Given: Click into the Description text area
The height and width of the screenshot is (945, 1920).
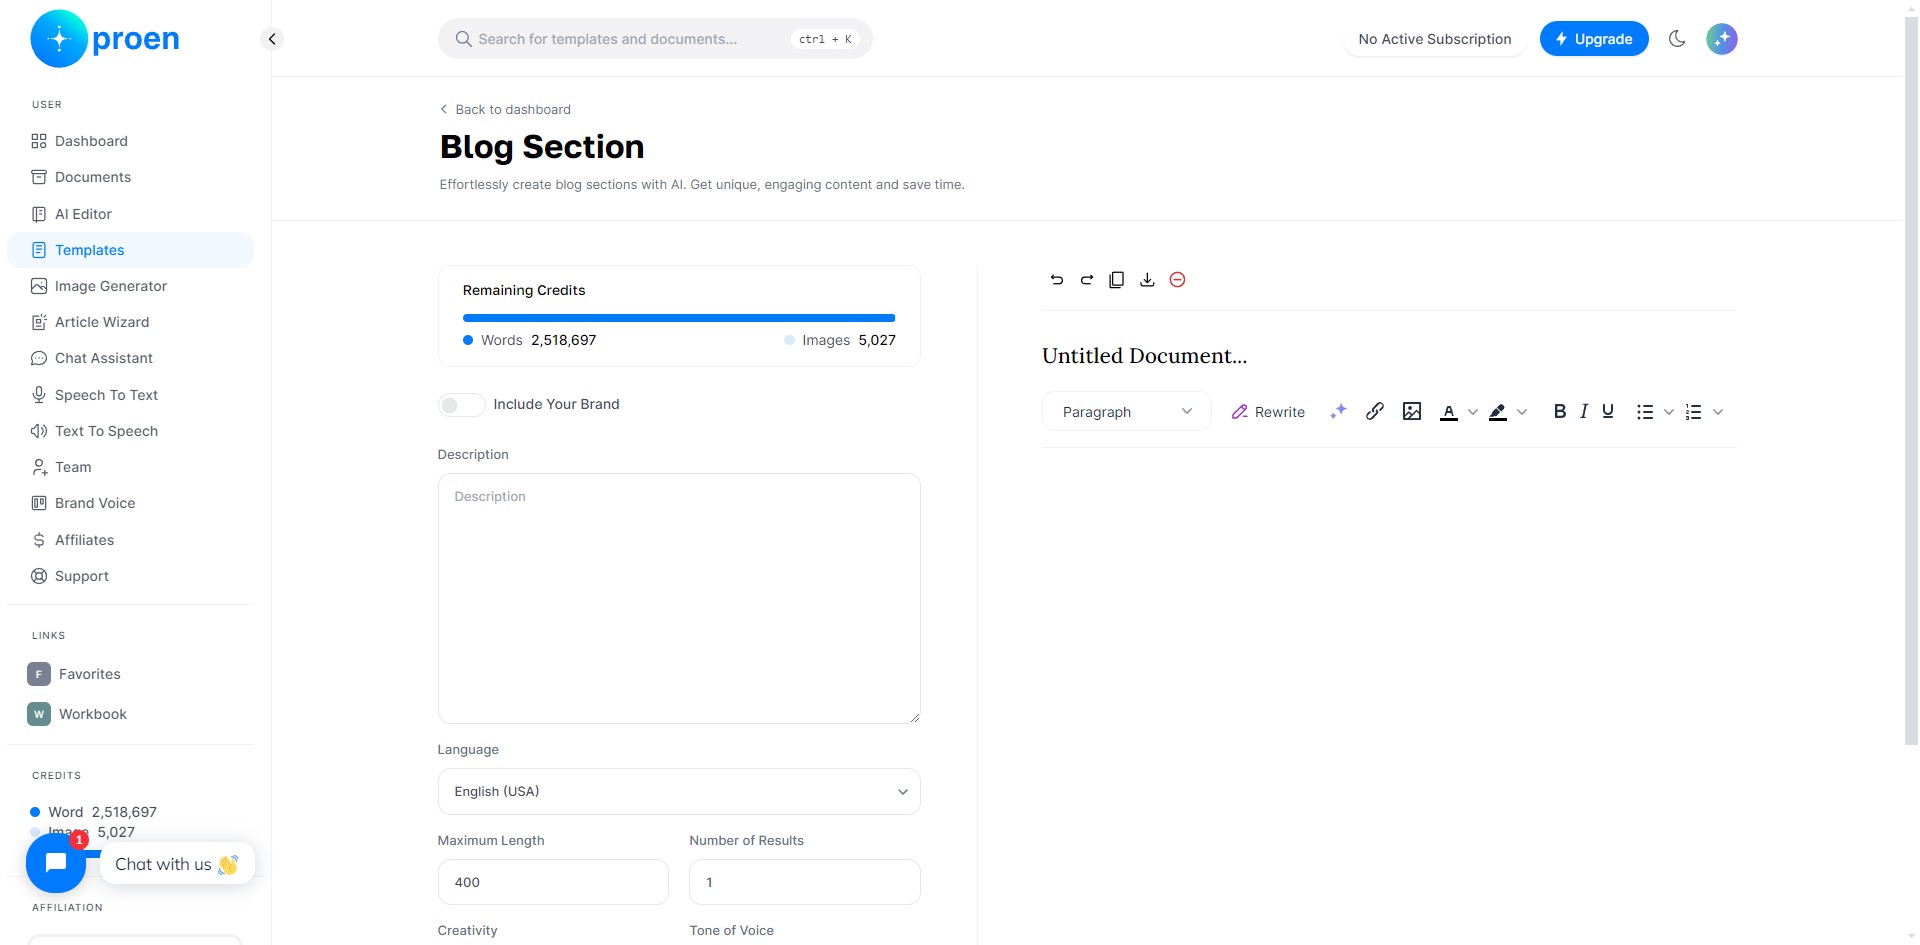Looking at the screenshot, I should coord(679,598).
